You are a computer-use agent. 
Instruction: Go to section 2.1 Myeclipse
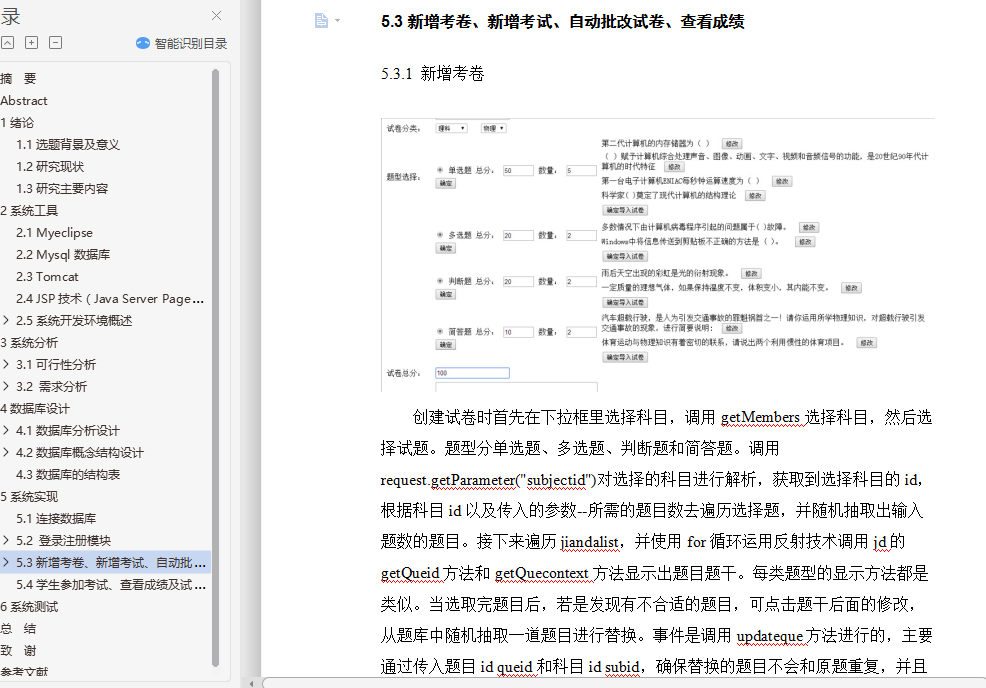pyautogui.click(x=54, y=233)
